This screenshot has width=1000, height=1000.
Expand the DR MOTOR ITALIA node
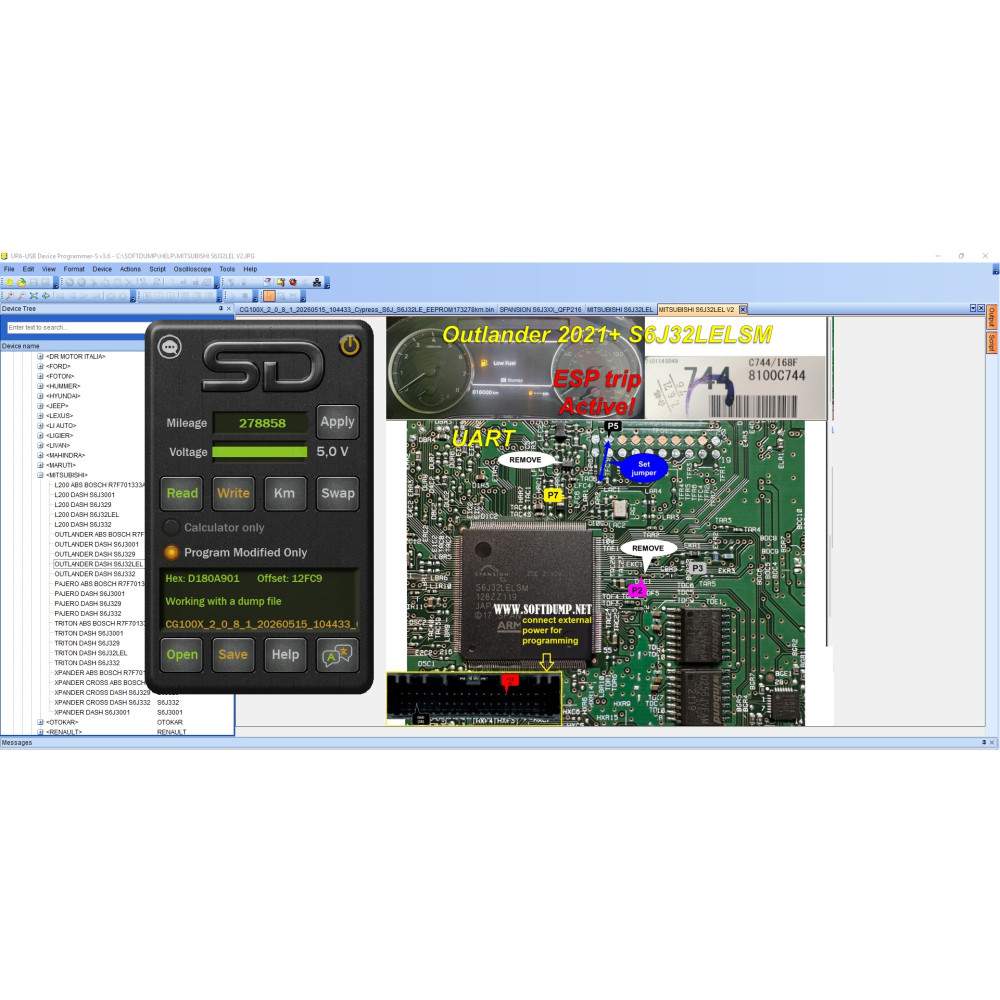tap(40, 357)
